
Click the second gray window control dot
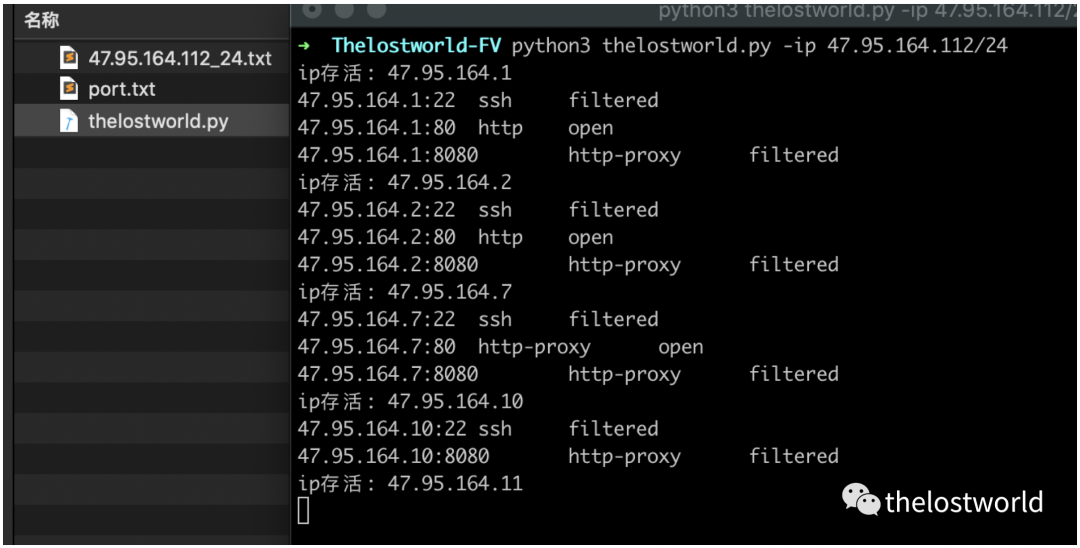(344, 10)
